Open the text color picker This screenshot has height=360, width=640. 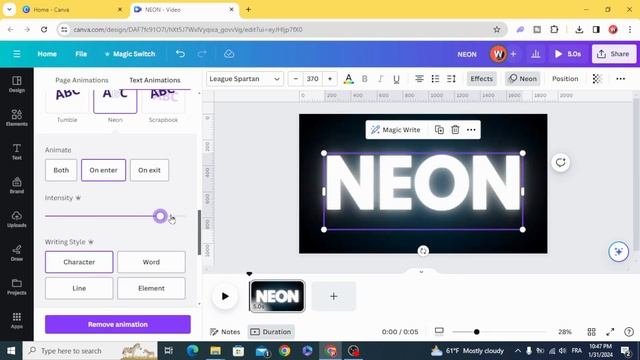(349, 79)
